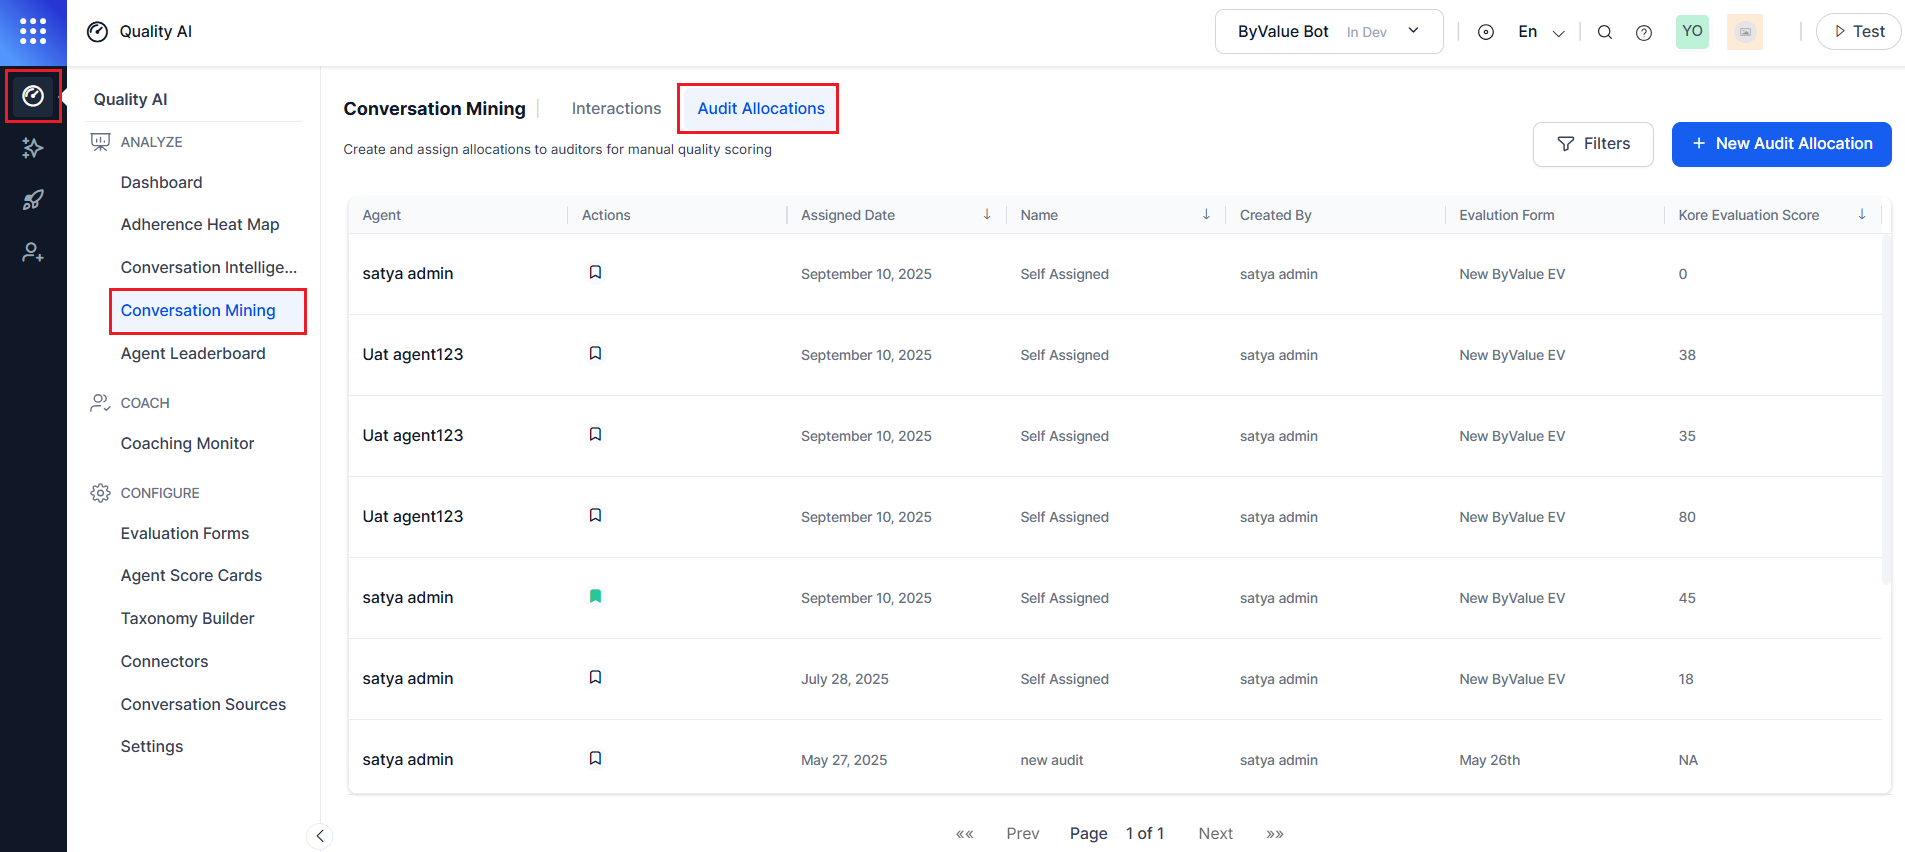The width and height of the screenshot is (1905, 852).
Task: Open the nine-dot app launcher grid
Action: click(x=33, y=31)
